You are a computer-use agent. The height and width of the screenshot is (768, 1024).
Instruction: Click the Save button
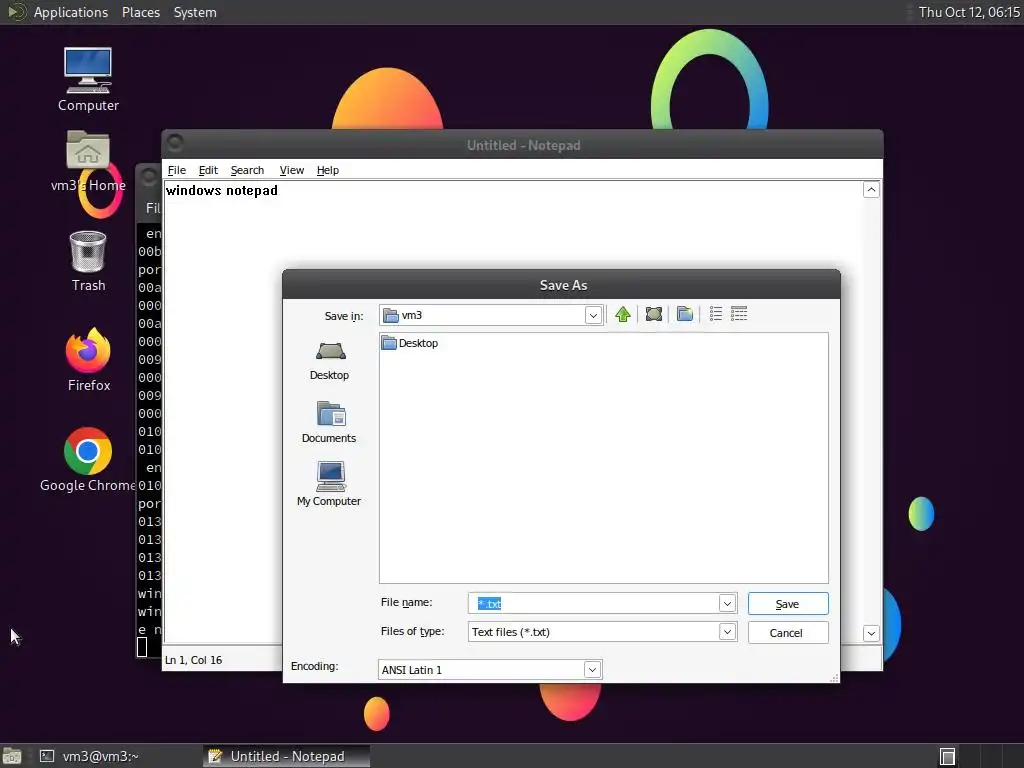[788, 603]
